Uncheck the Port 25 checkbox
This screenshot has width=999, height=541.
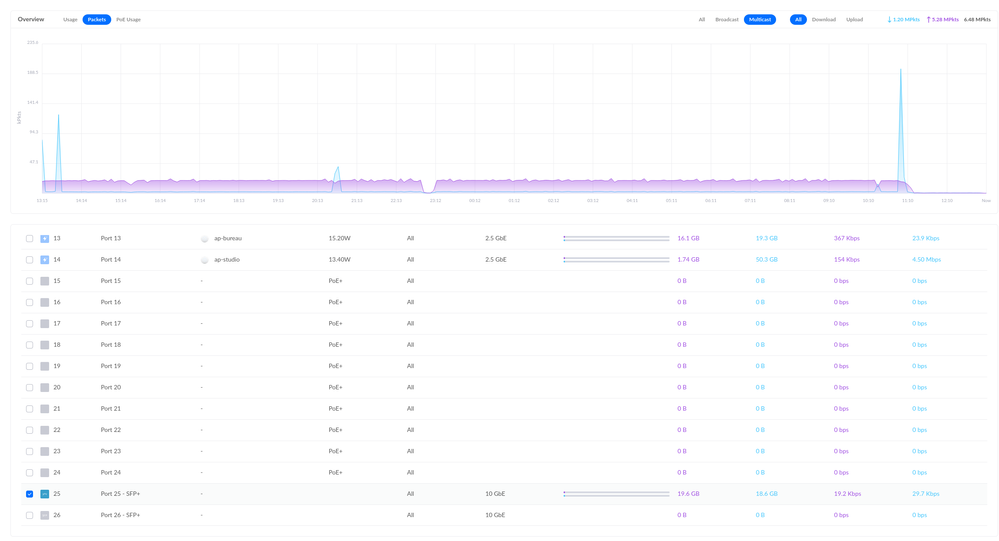tap(29, 494)
